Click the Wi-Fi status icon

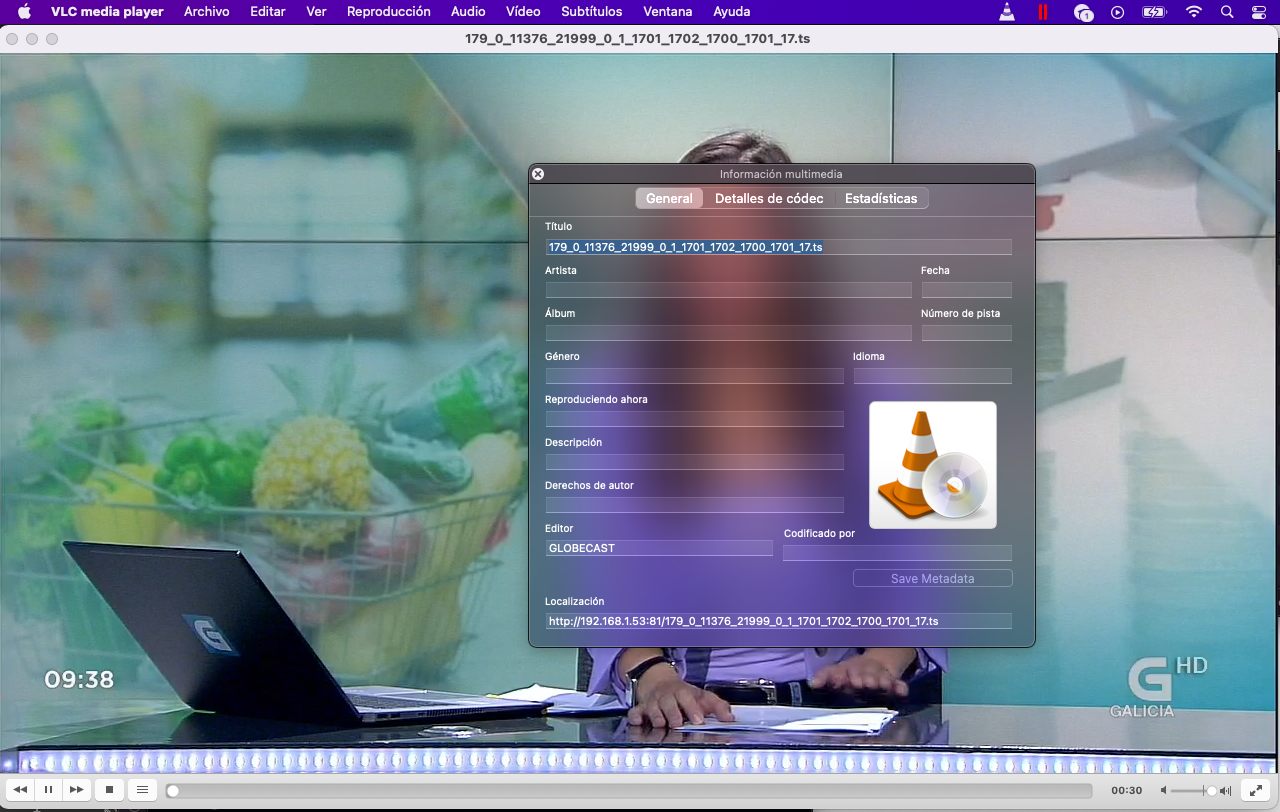[x=1193, y=12]
